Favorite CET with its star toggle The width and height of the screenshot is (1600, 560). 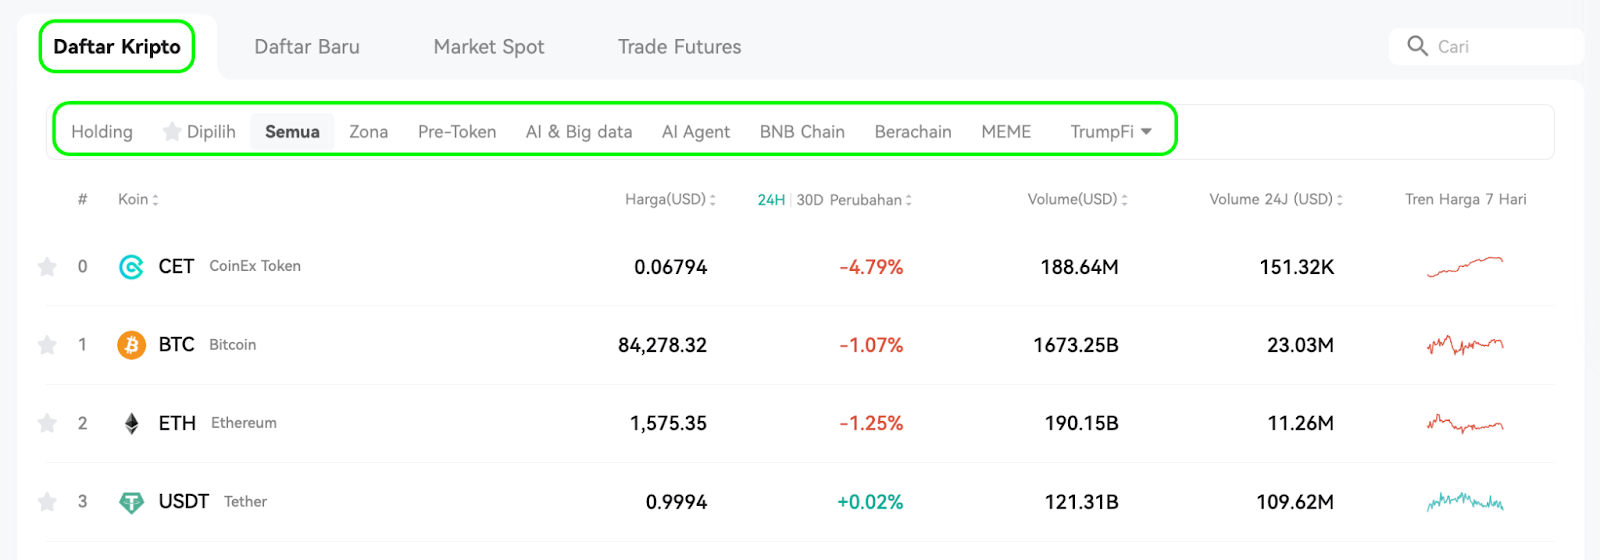47,266
